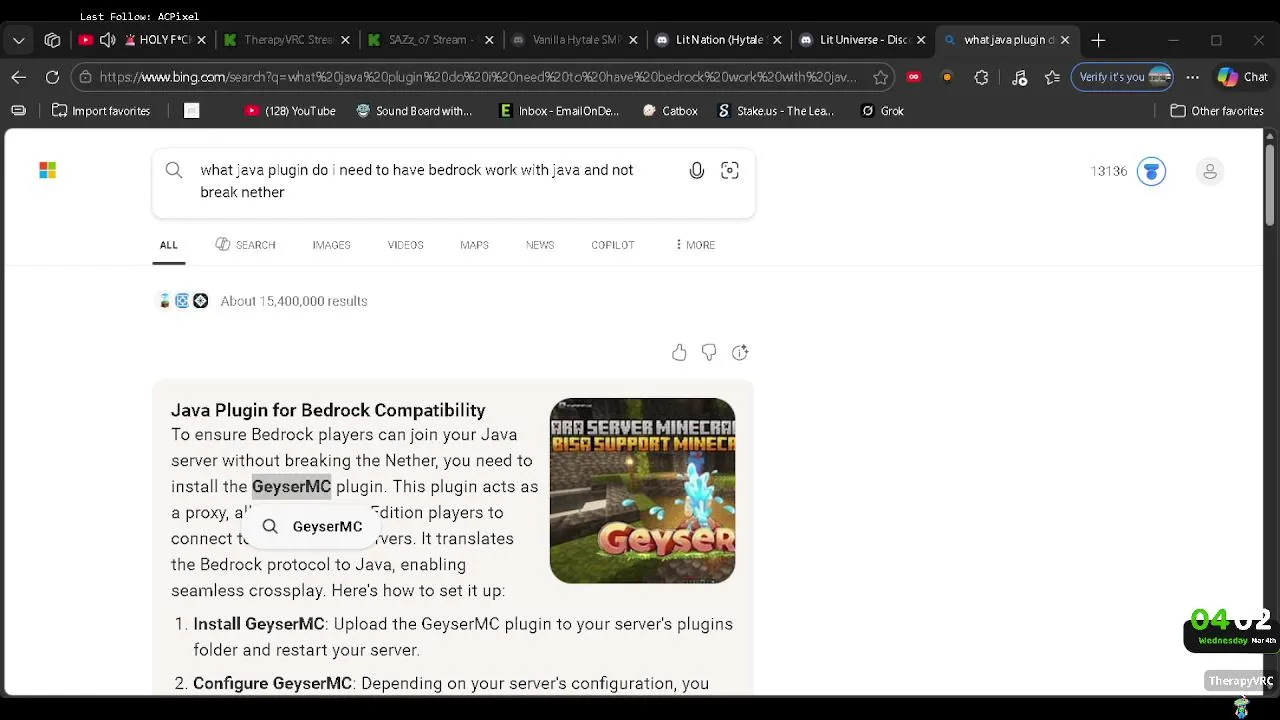Open visual search camera icon
1280x720 pixels.
[730, 171]
